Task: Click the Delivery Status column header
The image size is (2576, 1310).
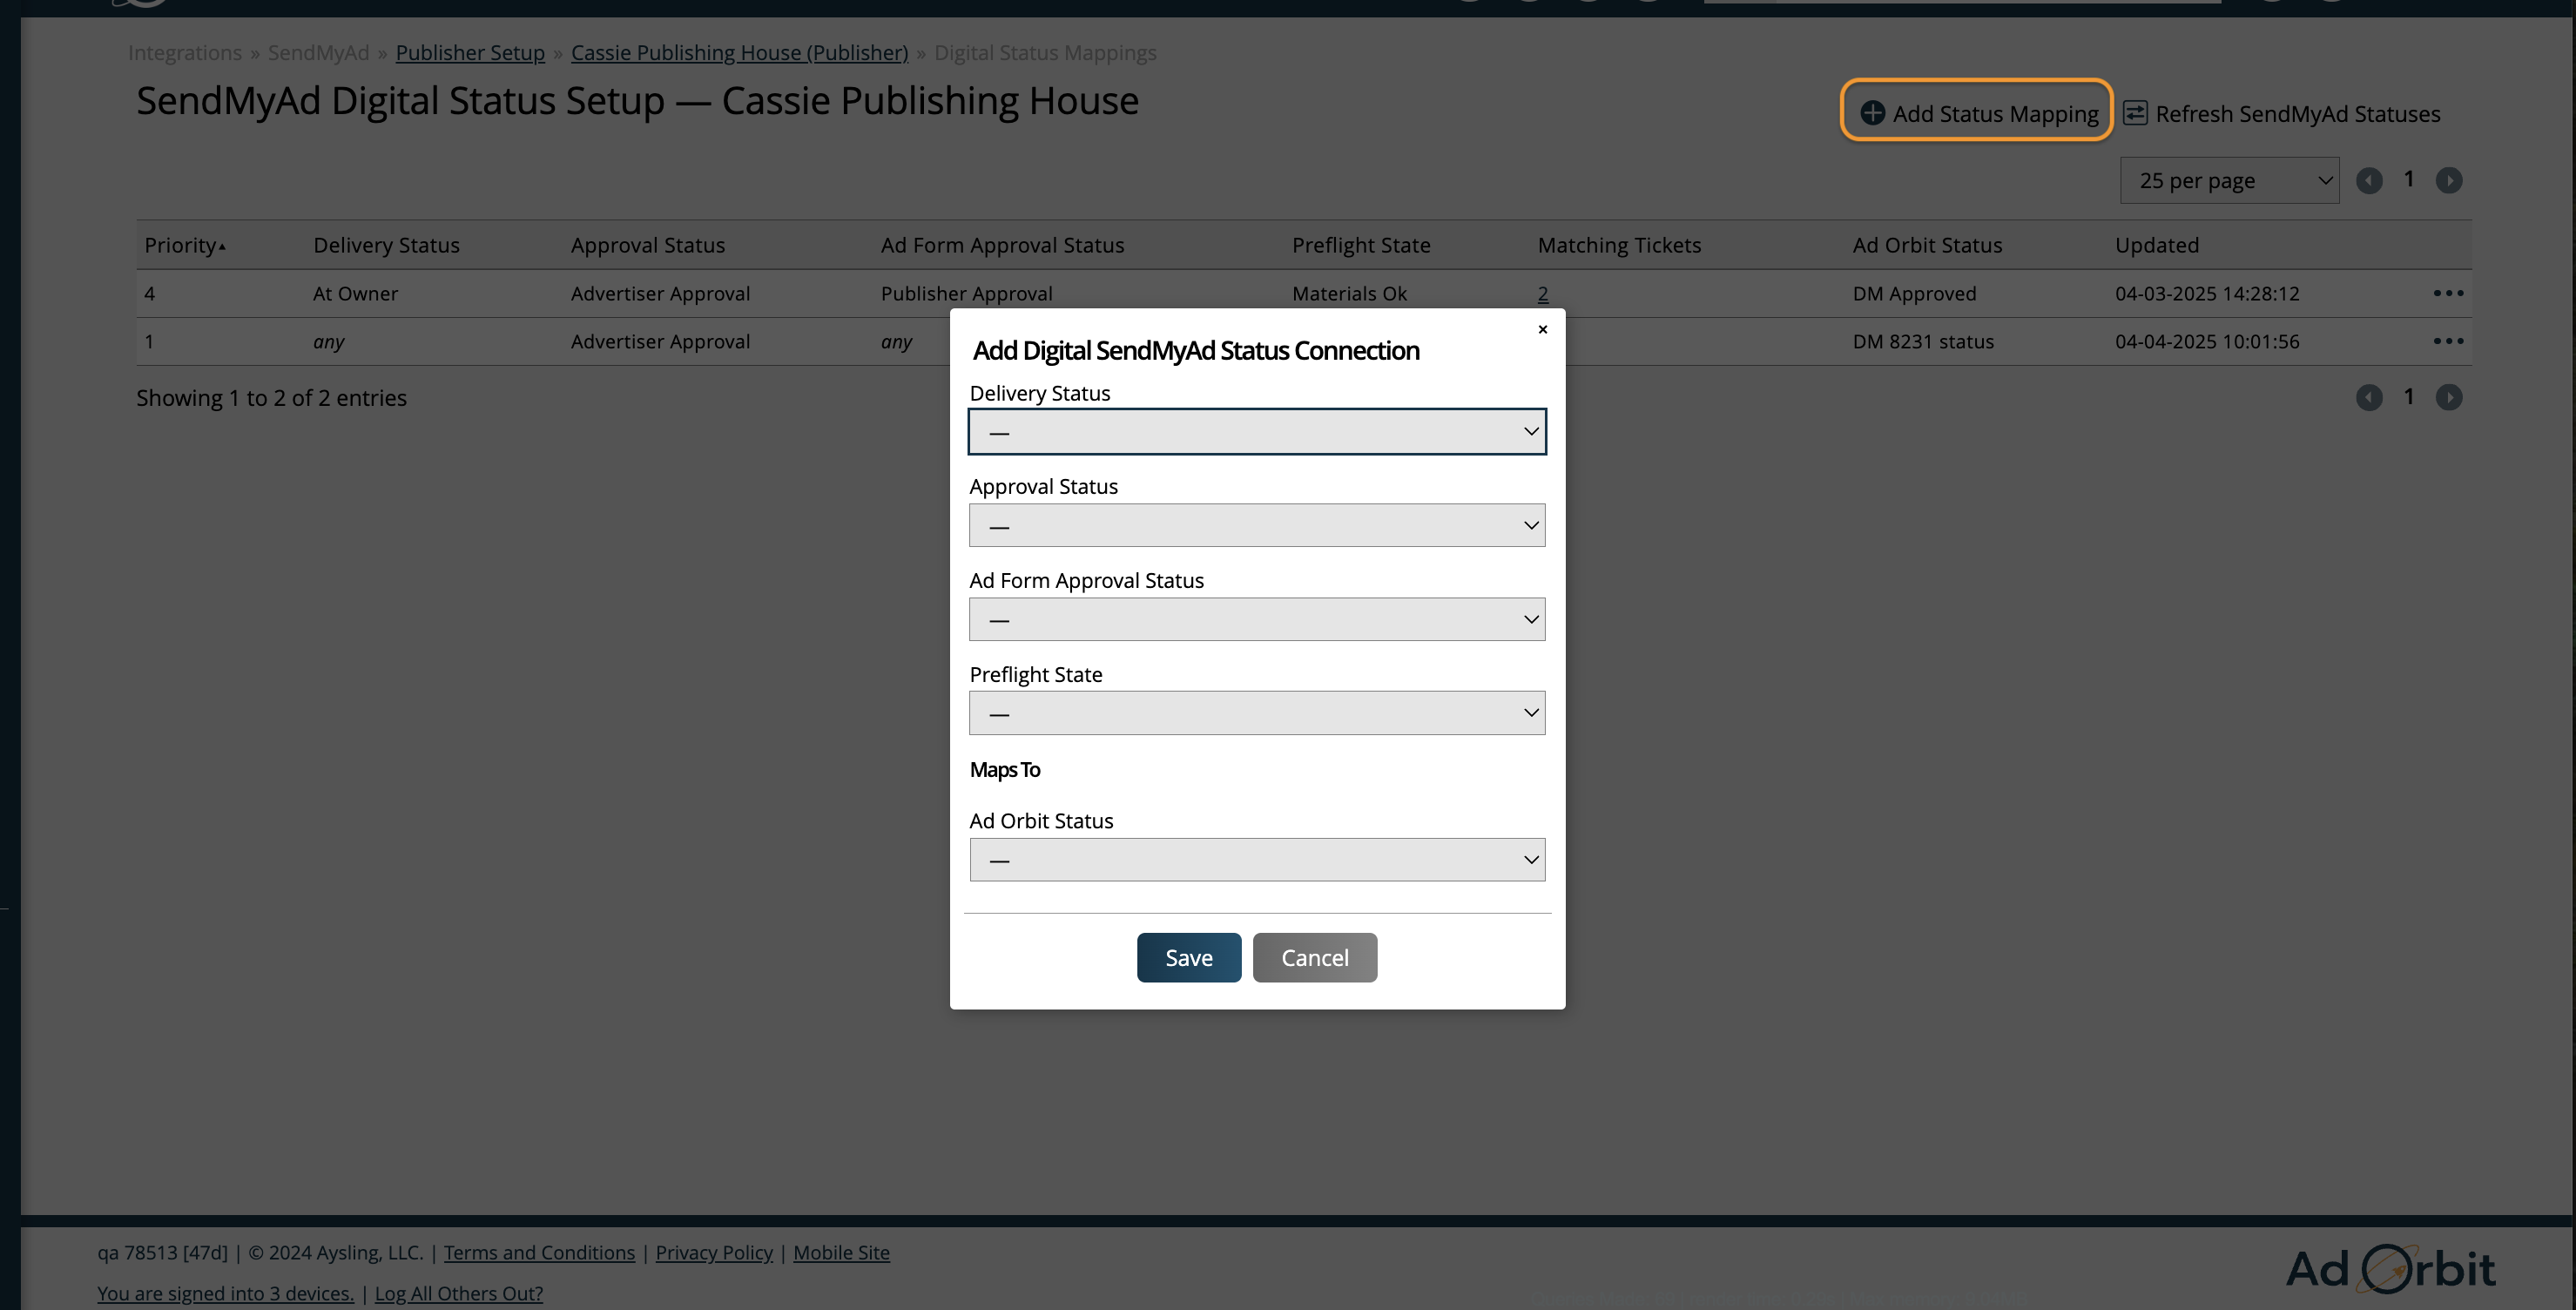Action: [x=386, y=245]
